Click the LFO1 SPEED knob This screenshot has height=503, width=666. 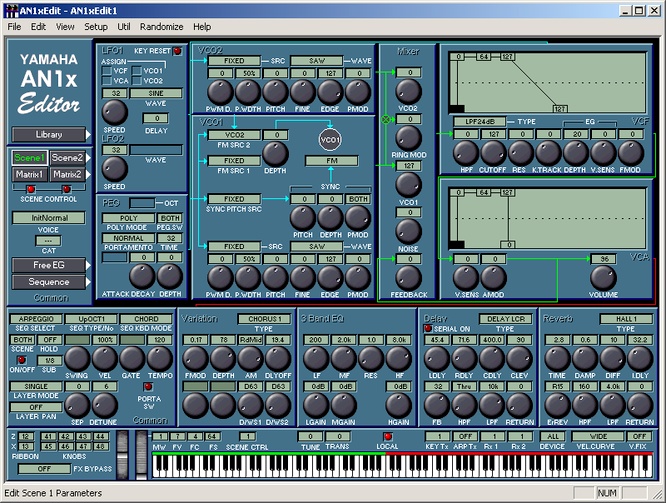pos(115,112)
